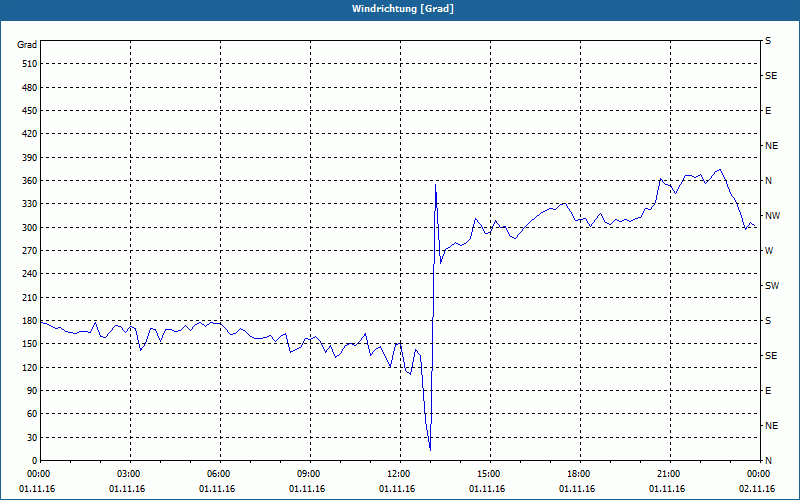The height and width of the screenshot is (500, 800).
Task: Click the 240 degree axis label
Action: (x=30, y=274)
